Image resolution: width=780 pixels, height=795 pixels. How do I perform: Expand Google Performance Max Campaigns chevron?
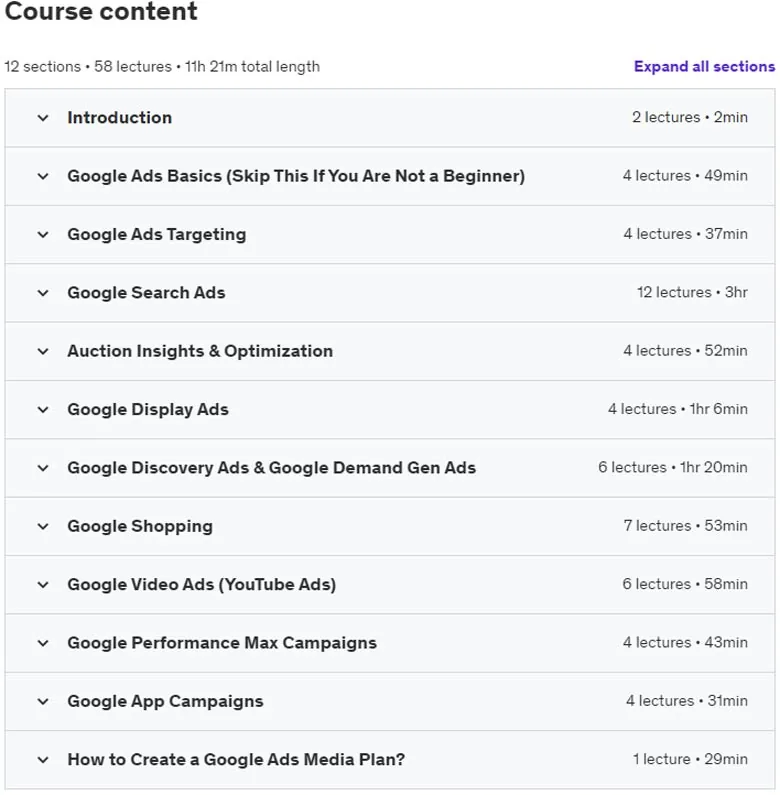43,643
